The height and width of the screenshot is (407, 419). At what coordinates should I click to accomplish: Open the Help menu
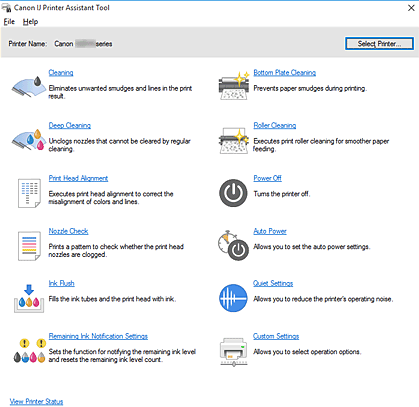pyautogui.click(x=30, y=22)
